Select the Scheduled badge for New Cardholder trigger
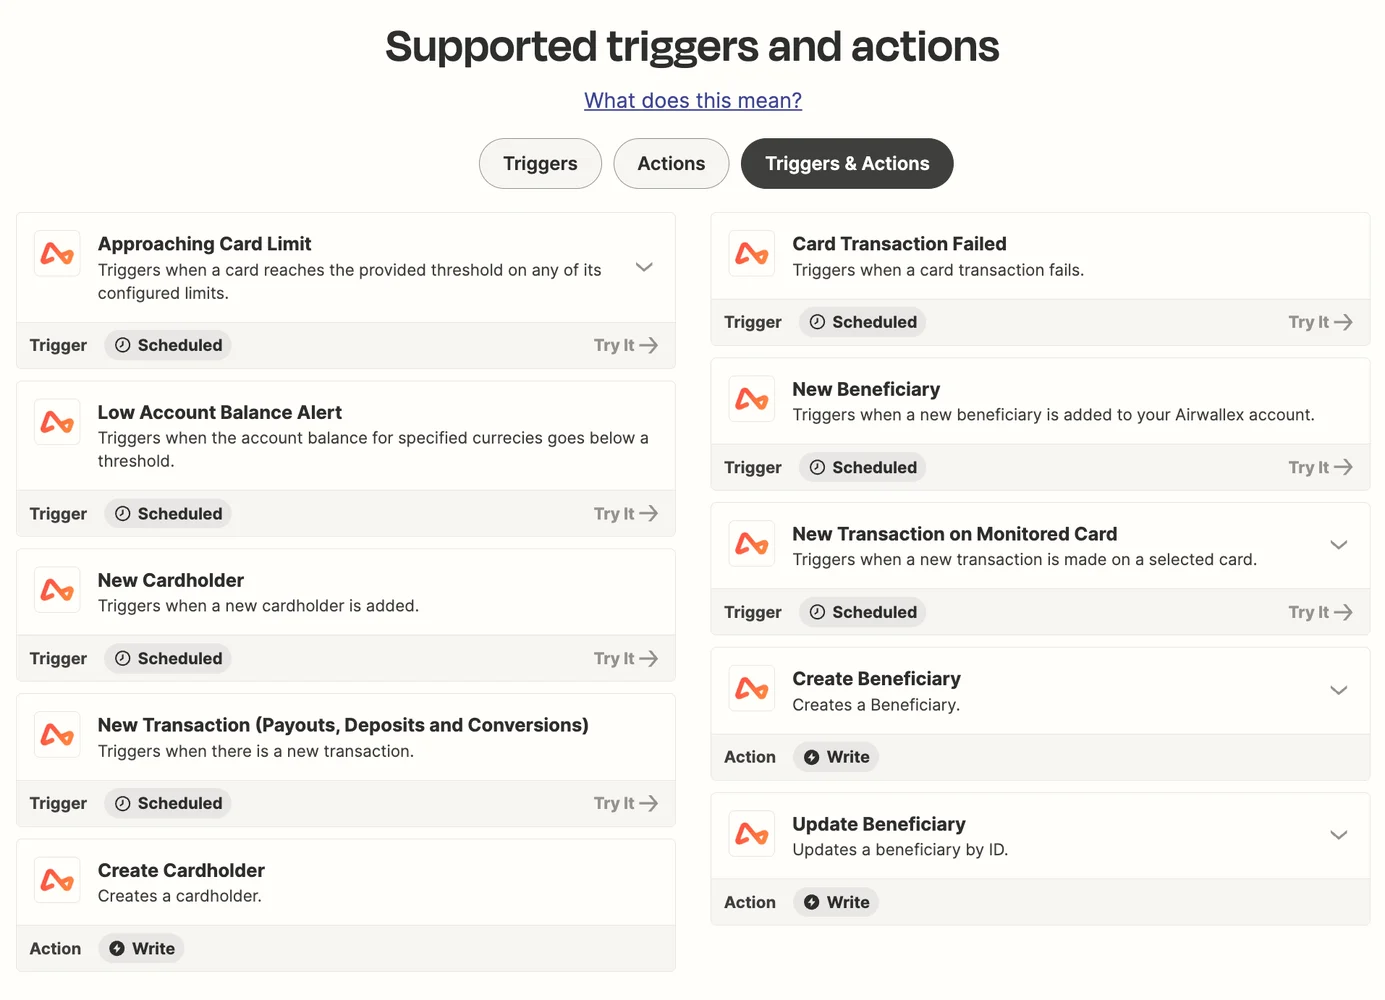The width and height of the screenshot is (1385, 1000). 167,658
